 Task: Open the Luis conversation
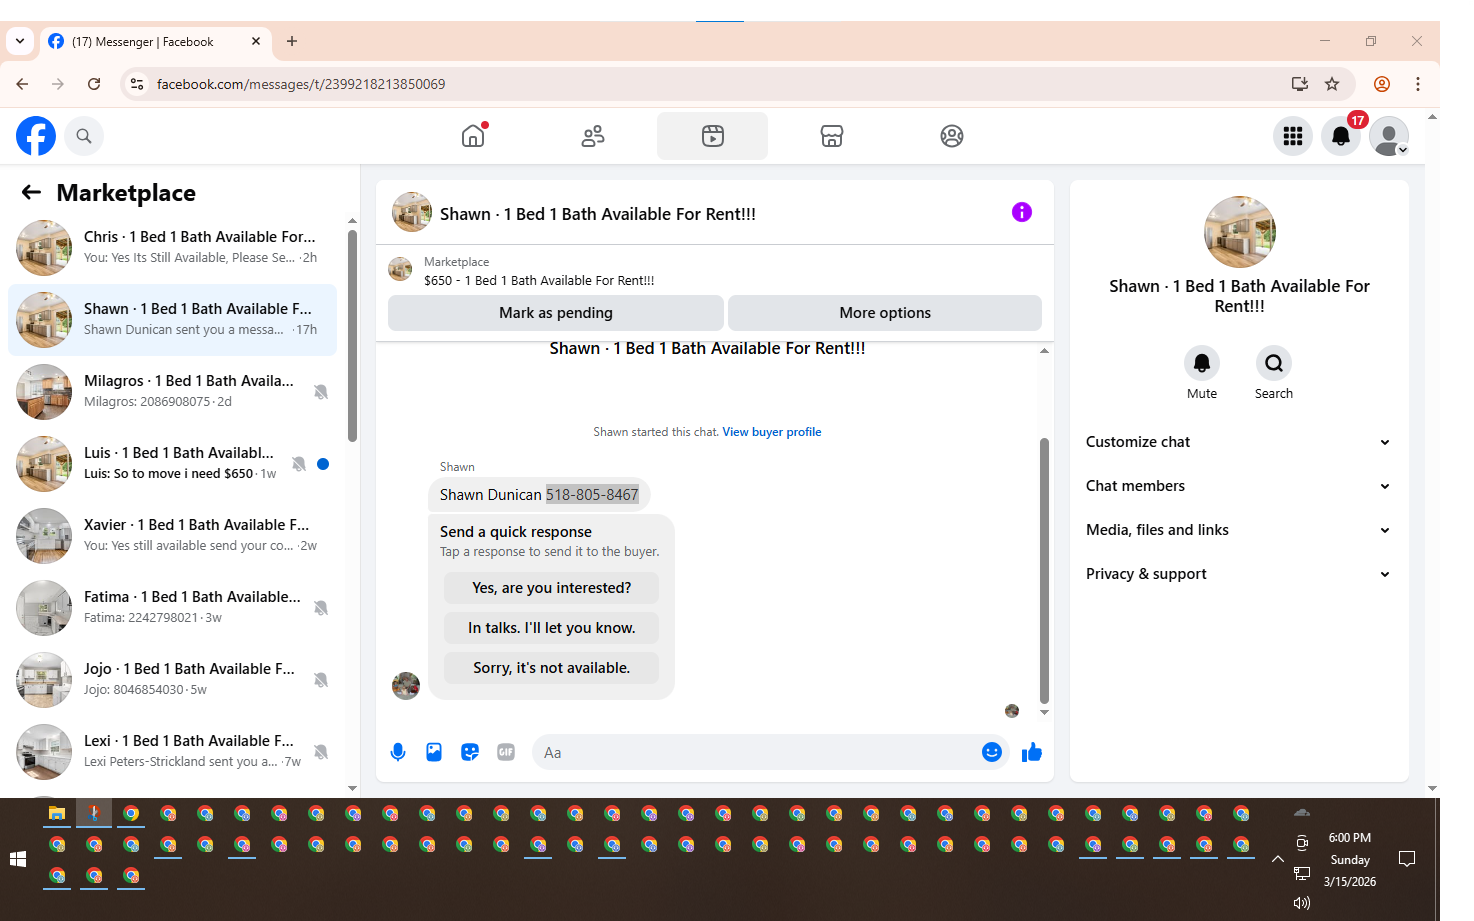[173, 464]
